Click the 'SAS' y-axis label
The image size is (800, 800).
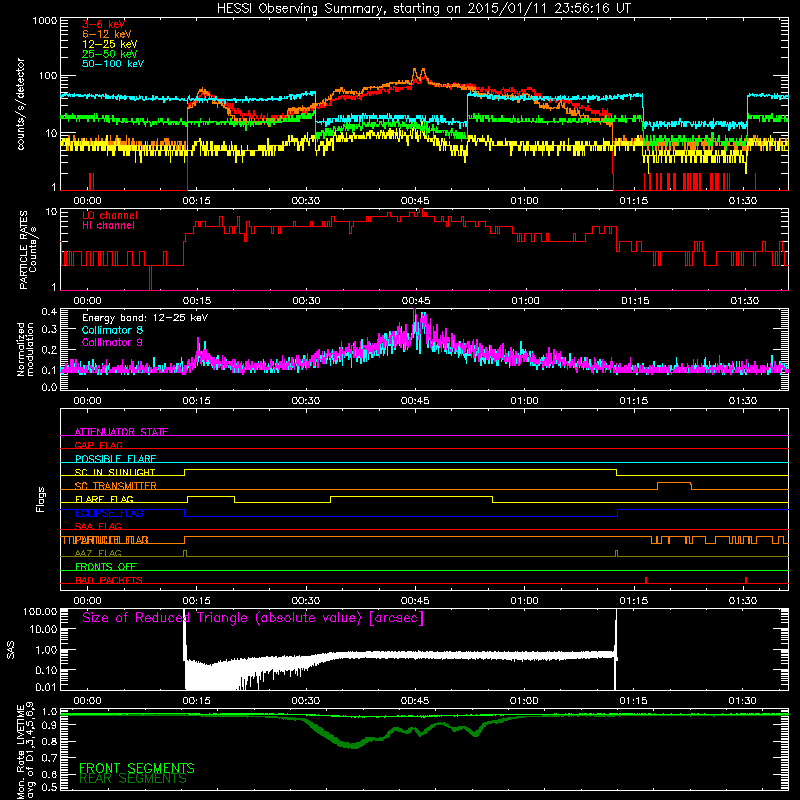(x=11, y=650)
